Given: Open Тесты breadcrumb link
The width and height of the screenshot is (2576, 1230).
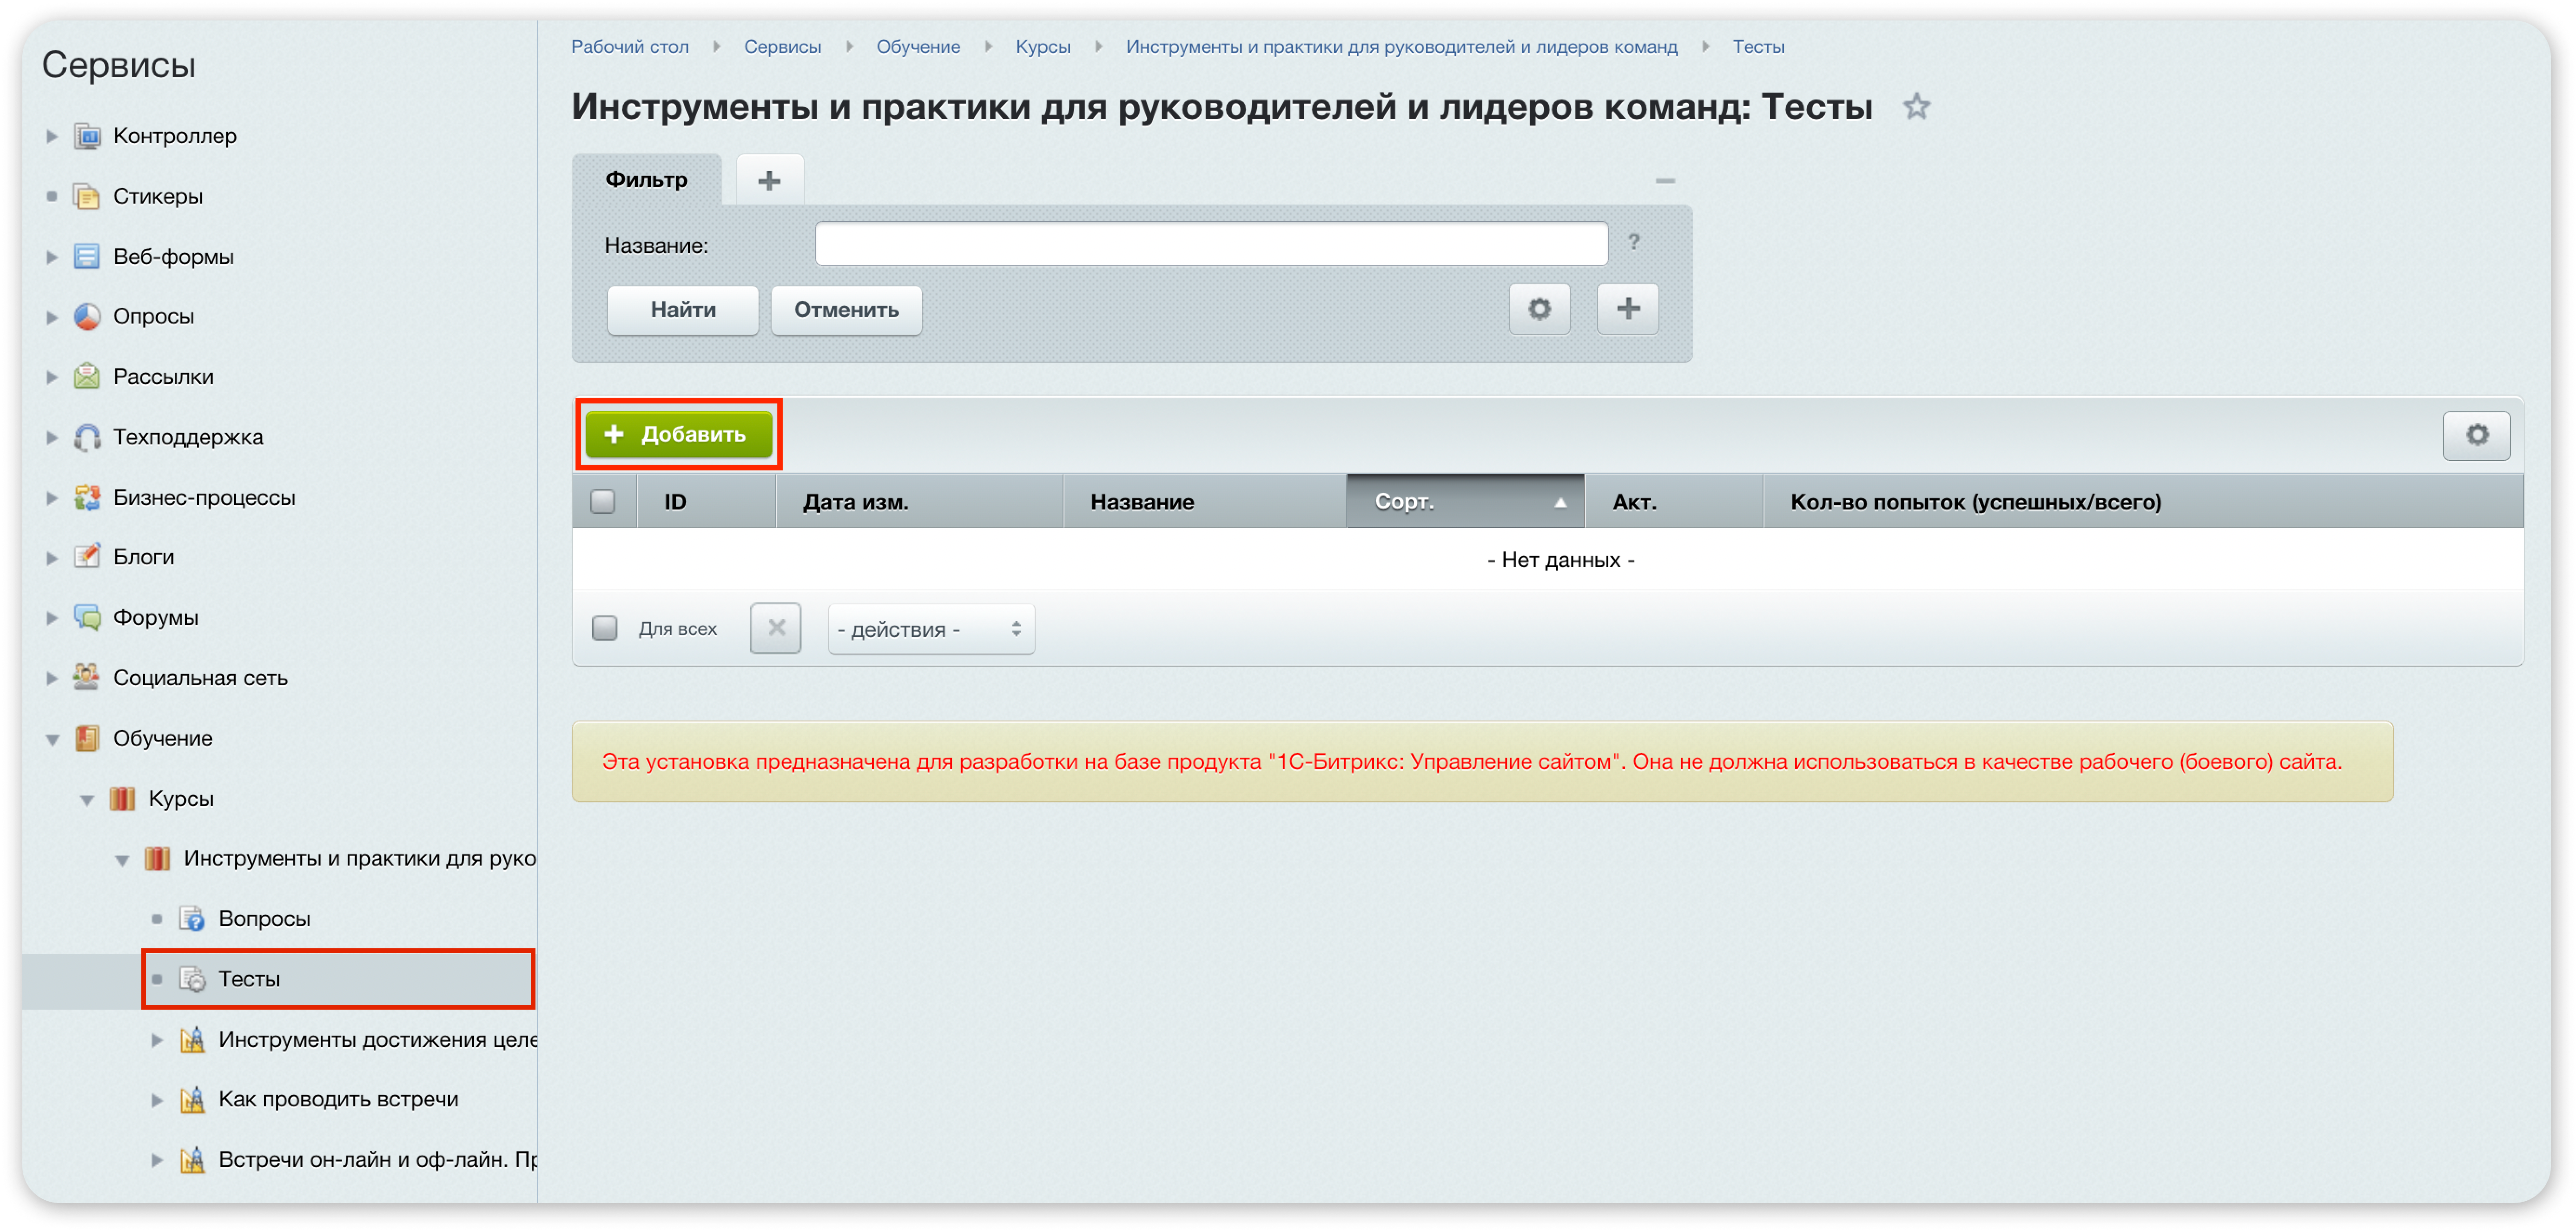Looking at the screenshot, I should (1758, 46).
